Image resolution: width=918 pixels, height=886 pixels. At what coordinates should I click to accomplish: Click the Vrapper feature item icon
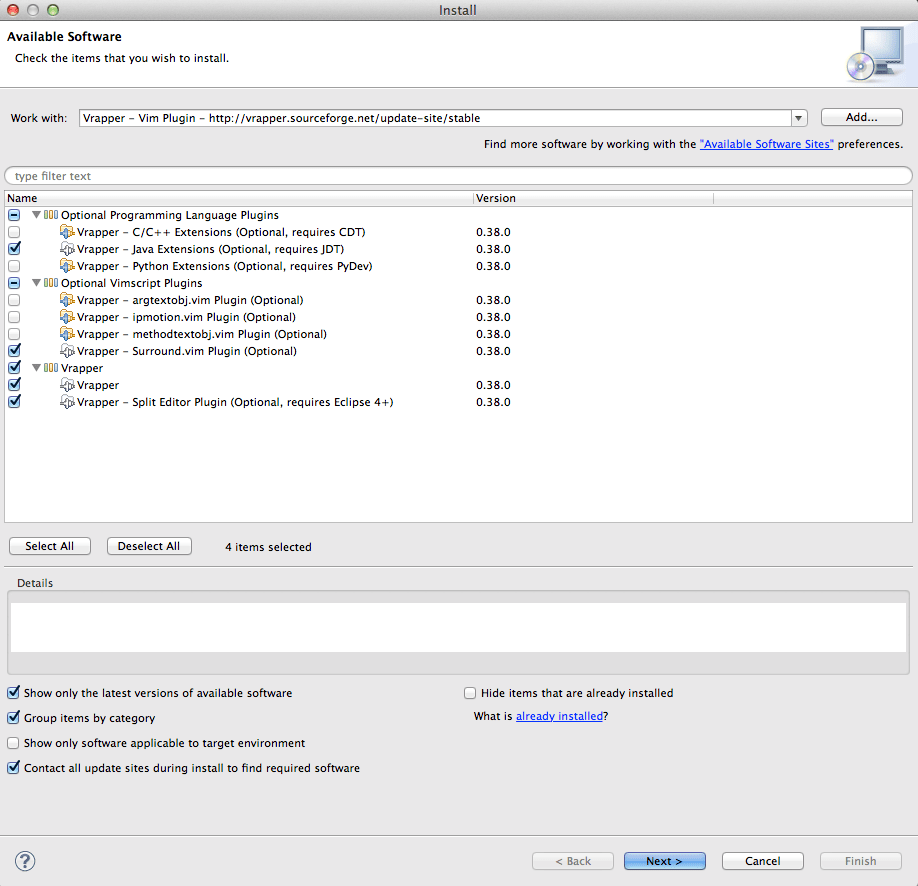coord(67,385)
